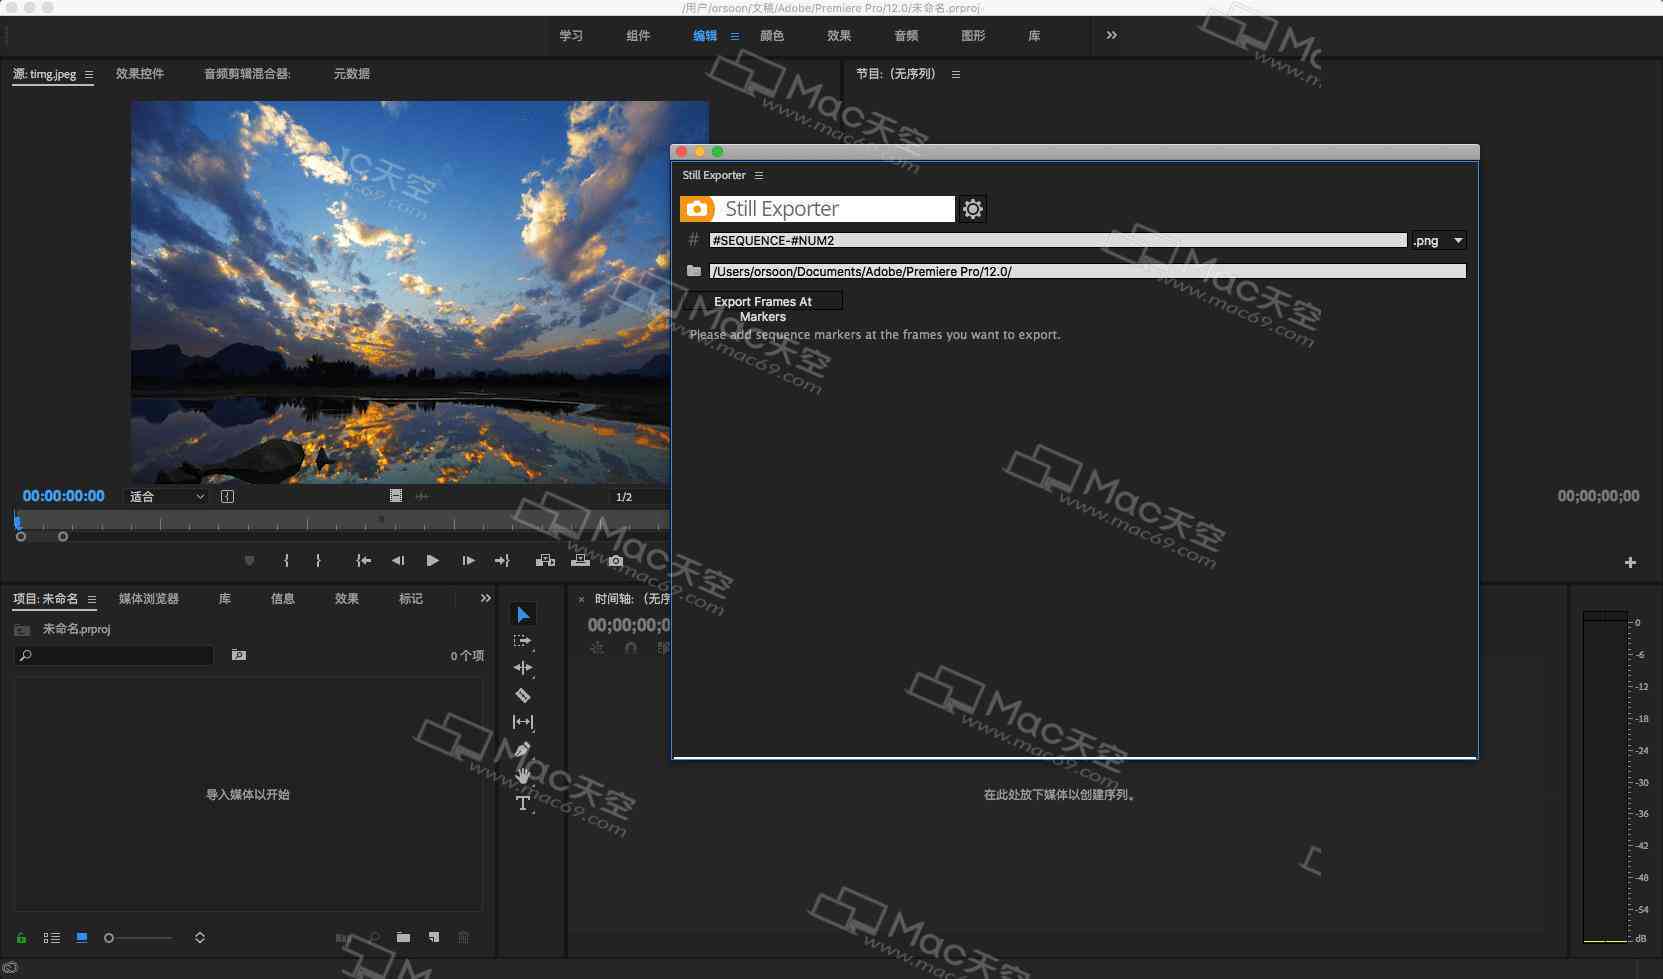This screenshot has height=979, width=1663.
Task: Open the sort icons up-down arrows control
Action: [200, 938]
